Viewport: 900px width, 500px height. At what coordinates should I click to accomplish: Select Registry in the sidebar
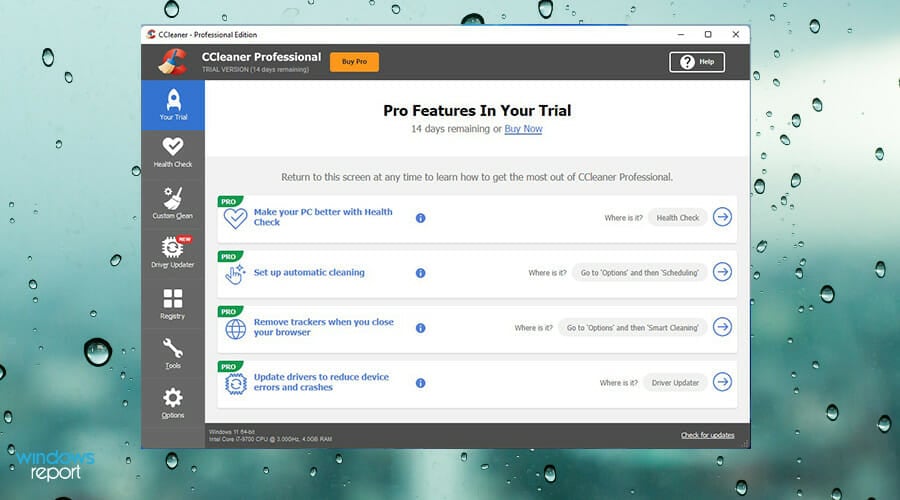[x=173, y=304]
